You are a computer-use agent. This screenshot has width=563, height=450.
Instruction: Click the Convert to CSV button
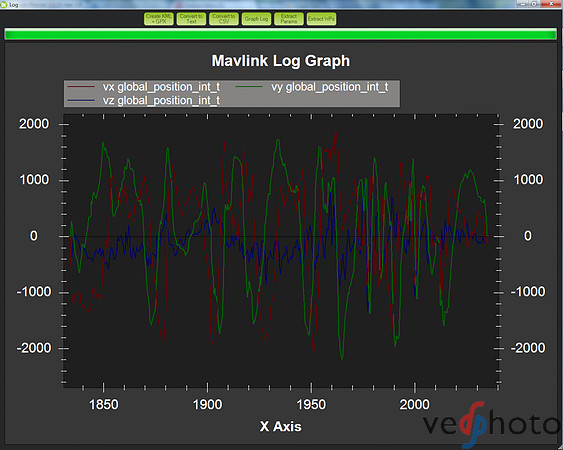(224, 19)
